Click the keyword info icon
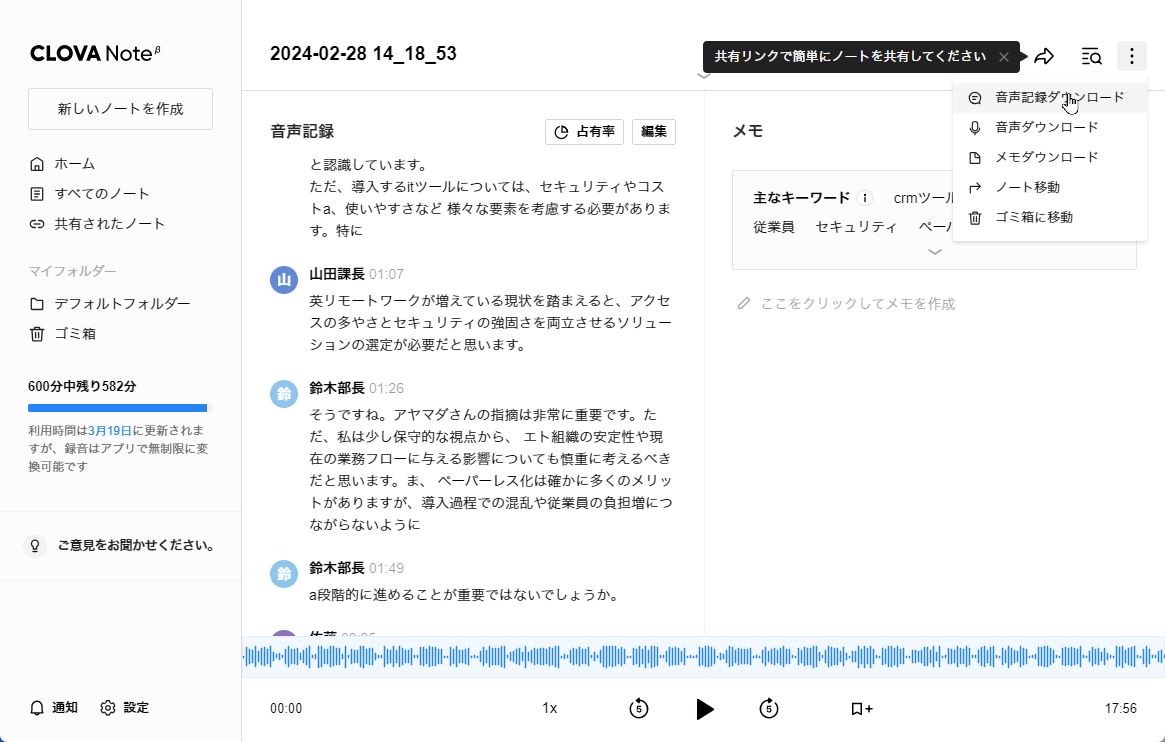The image size is (1165, 742). (x=865, y=198)
